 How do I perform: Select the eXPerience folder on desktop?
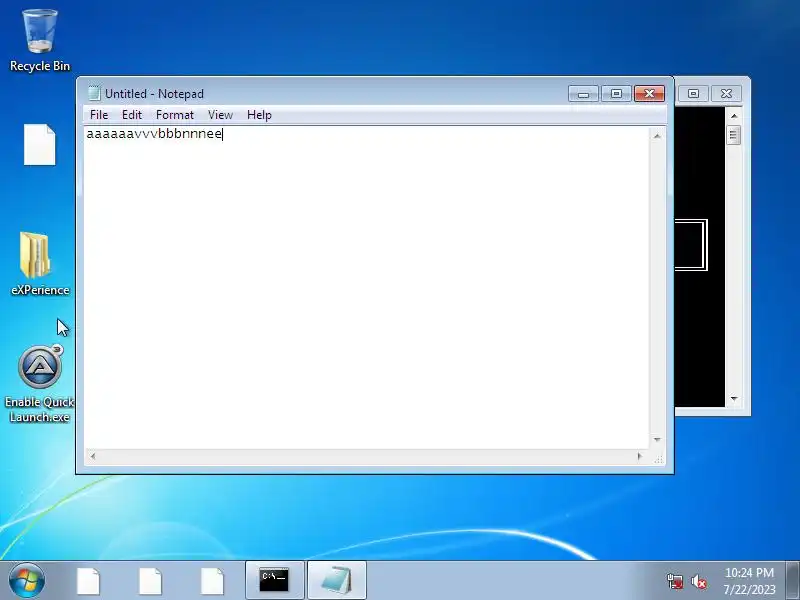pyautogui.click(x=40, y=264)
